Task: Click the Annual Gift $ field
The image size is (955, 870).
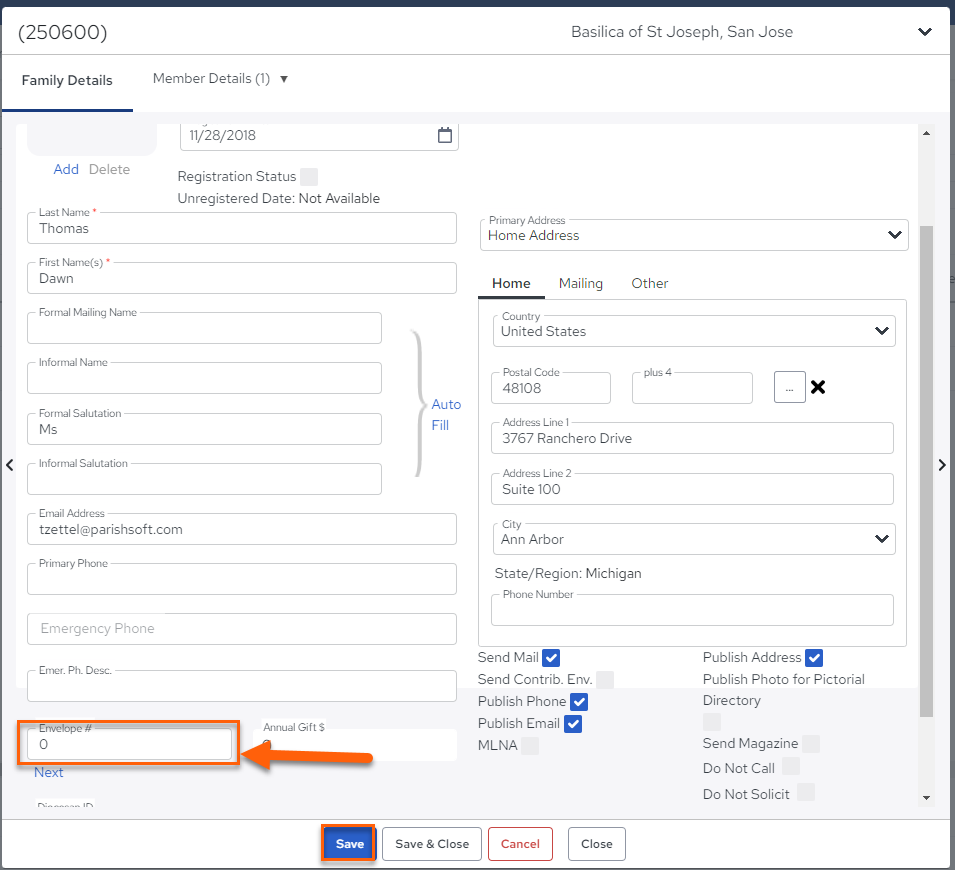Action: point(354,744)
